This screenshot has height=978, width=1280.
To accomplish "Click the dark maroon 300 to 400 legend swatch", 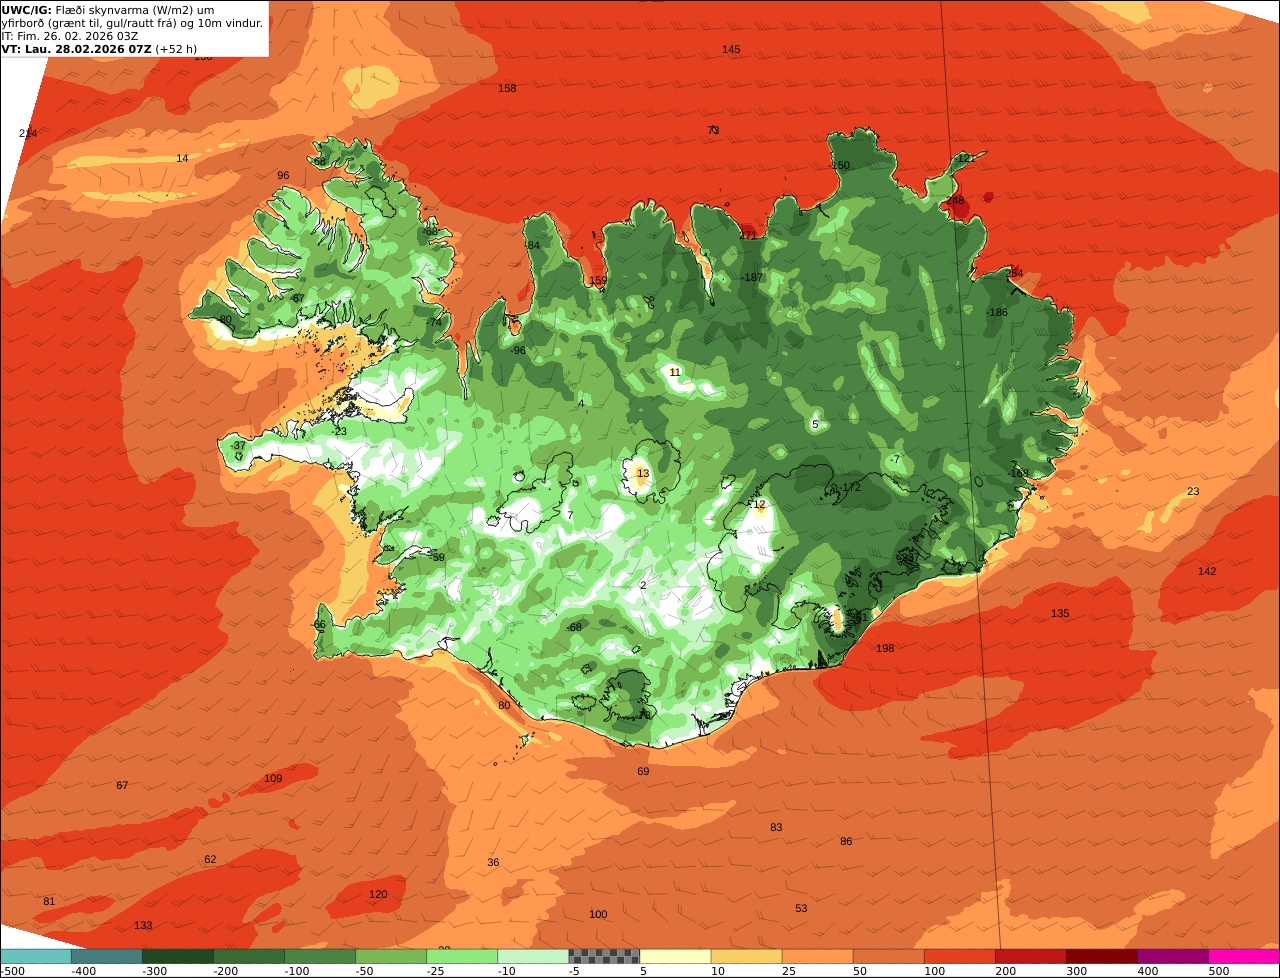I will pyautogui.click(x=1101, y=956).
